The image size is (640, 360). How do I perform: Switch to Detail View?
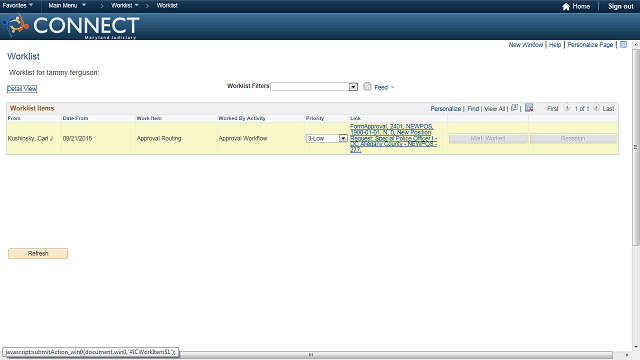pyautogui.click(x=22, y=89)
